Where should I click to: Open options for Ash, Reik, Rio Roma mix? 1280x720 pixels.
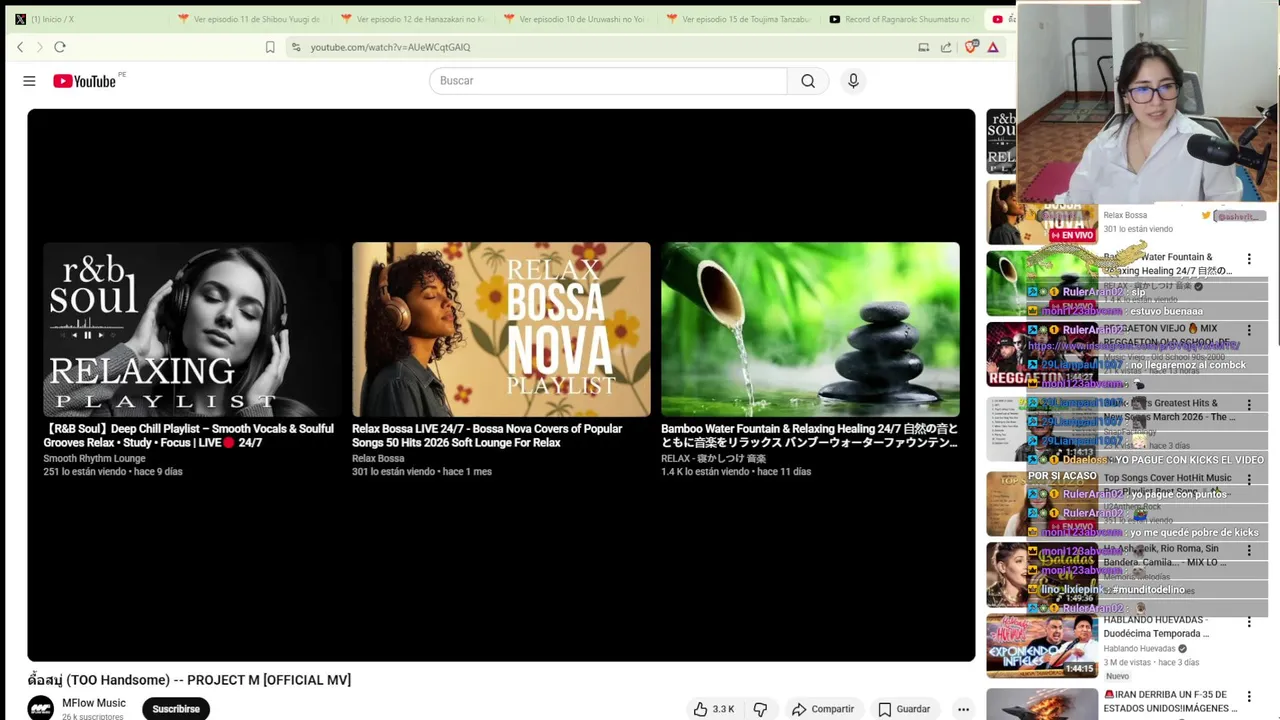1248,550
